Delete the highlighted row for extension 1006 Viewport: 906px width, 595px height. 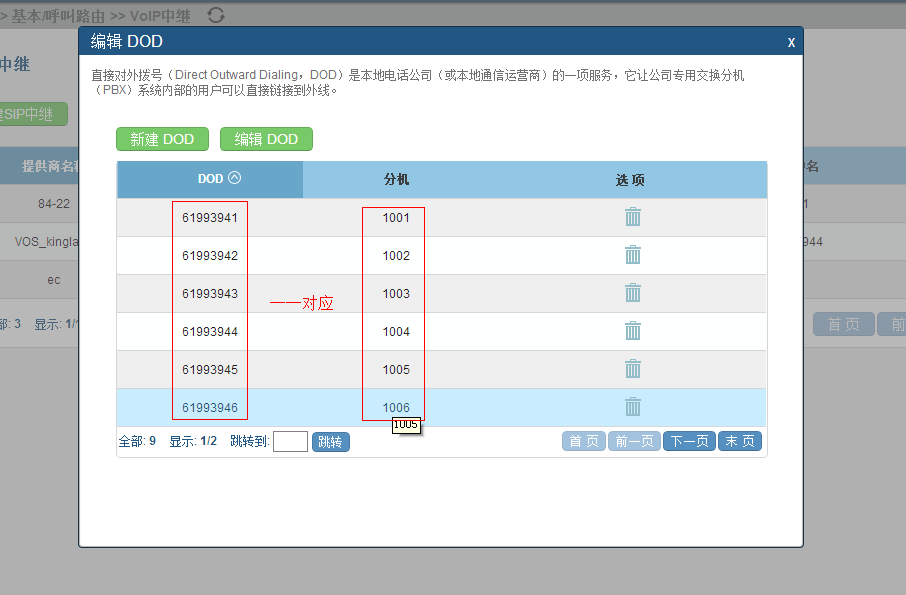[x=632, y=407]
